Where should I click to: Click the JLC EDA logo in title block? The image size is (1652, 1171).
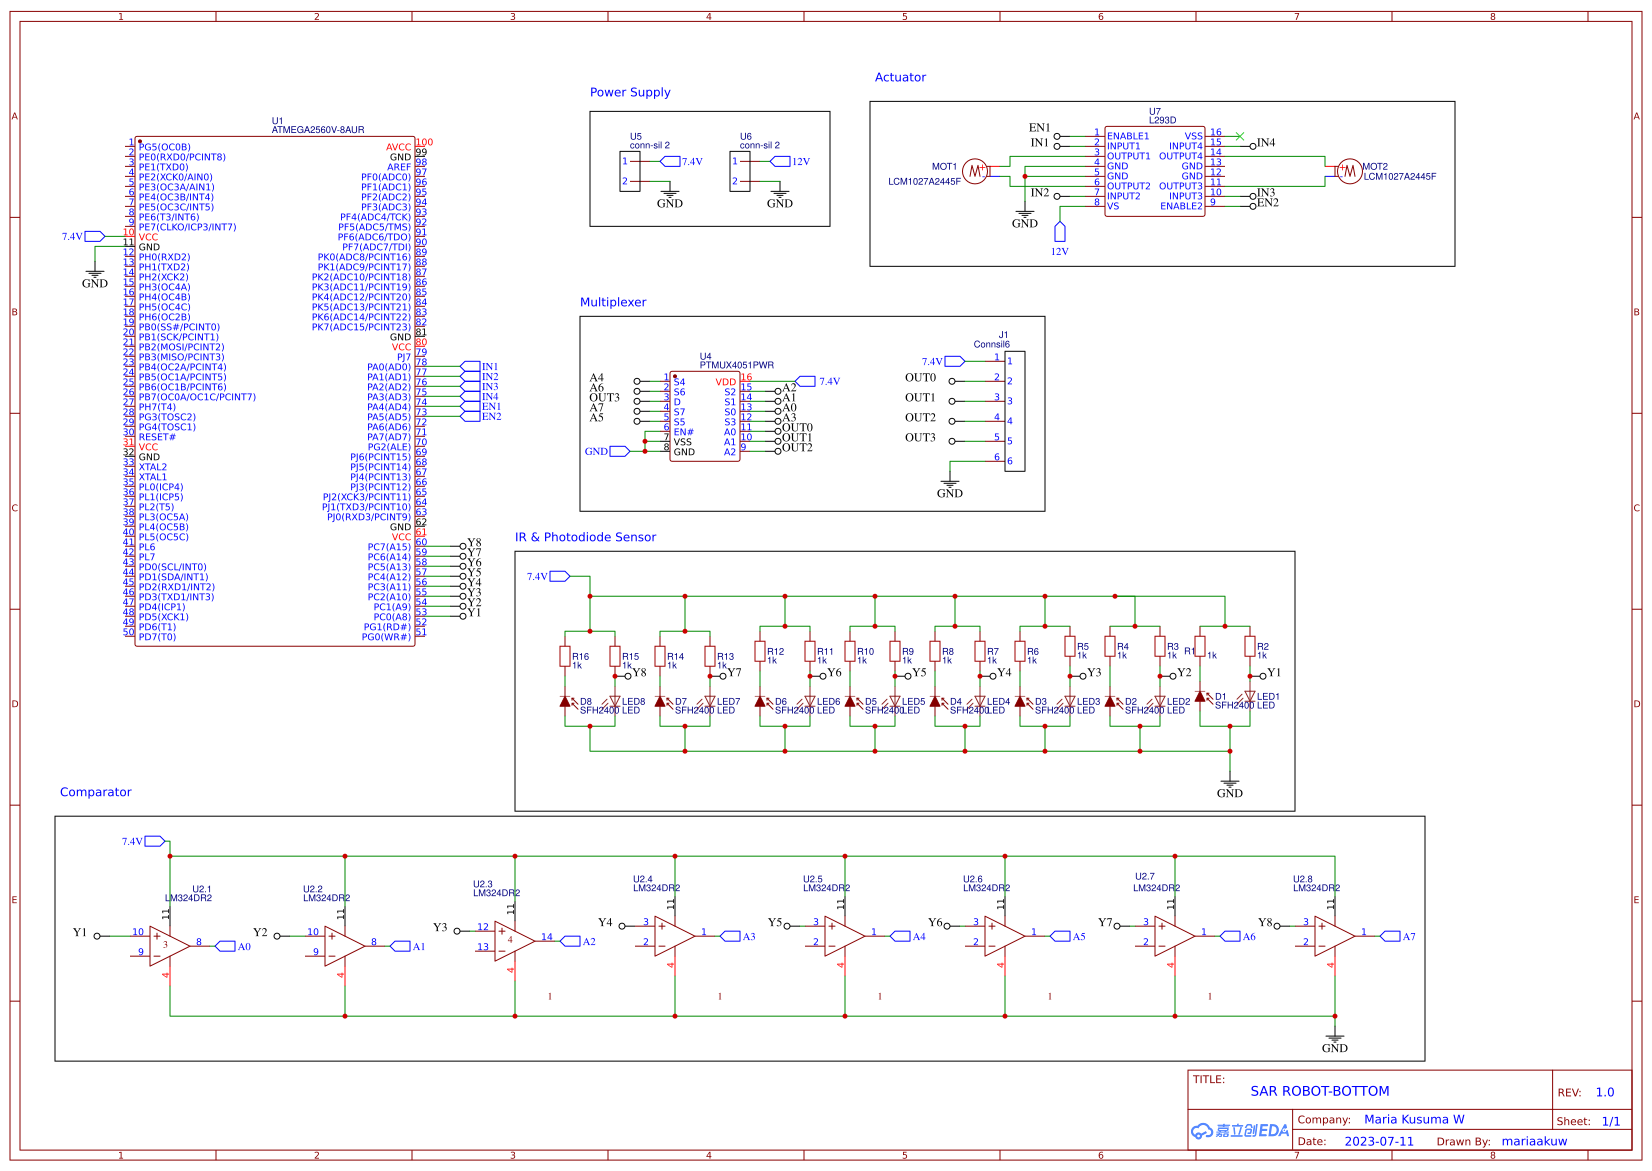(x=1239, y=1130)
